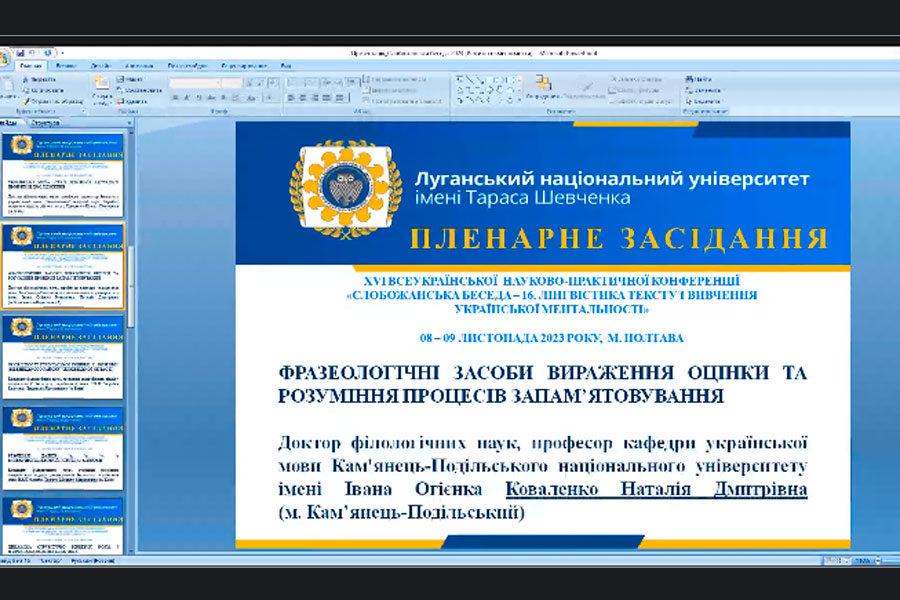Justify text in the paragraph group
The image size is (900, 600).
[327, 98]
